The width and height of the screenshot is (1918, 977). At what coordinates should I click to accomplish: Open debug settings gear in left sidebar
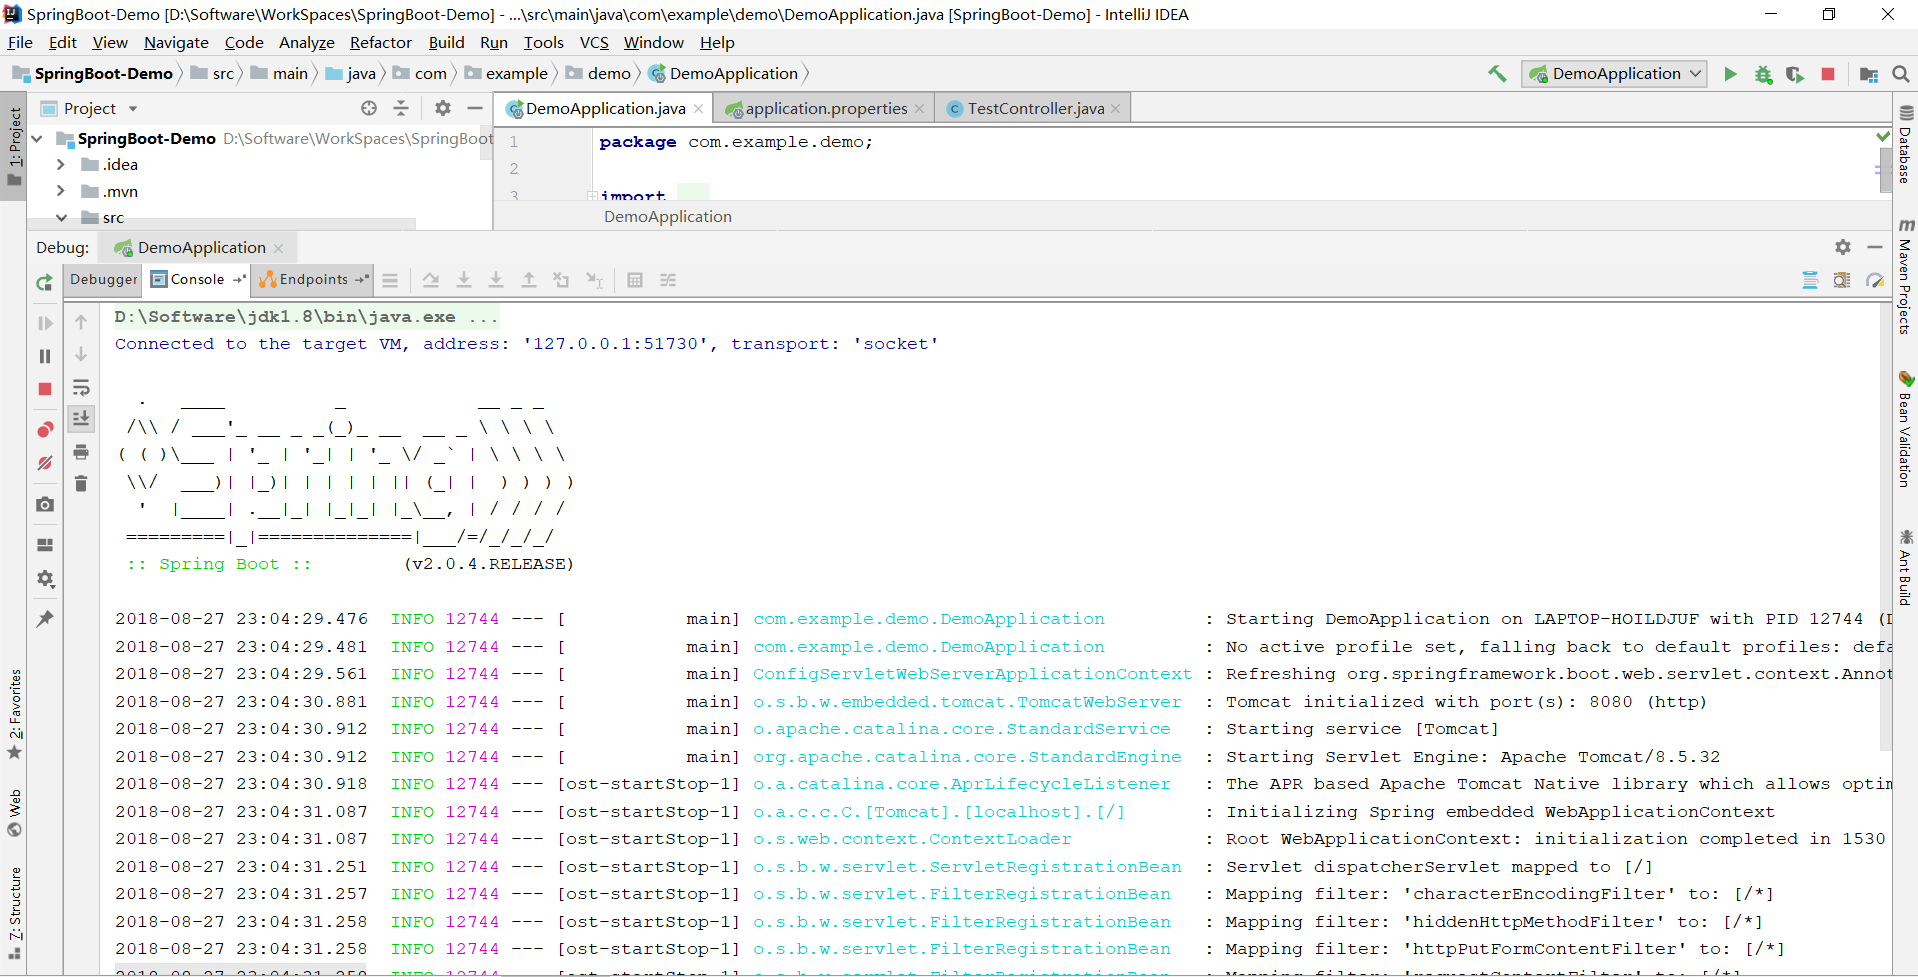(45, 579)
